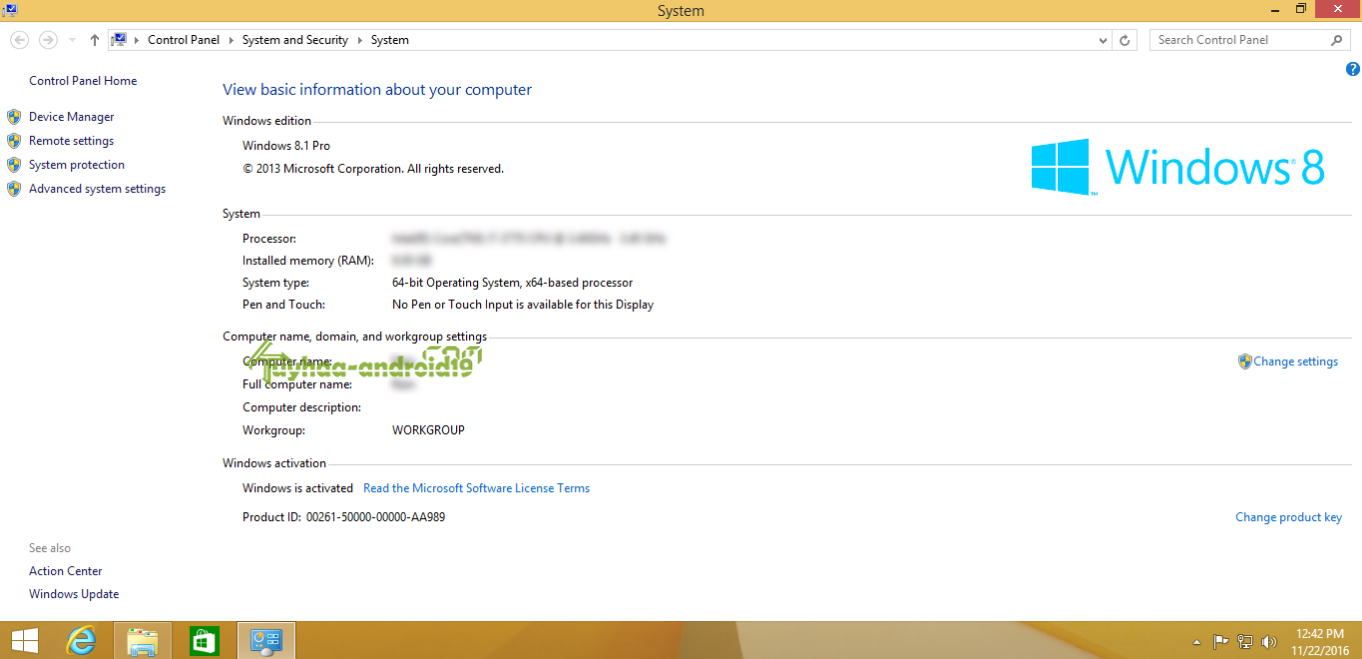Open File Explorer from the taskbar
Image resolution: width=1362 pixels, height=659 pixels.
[x=142, y=641]
